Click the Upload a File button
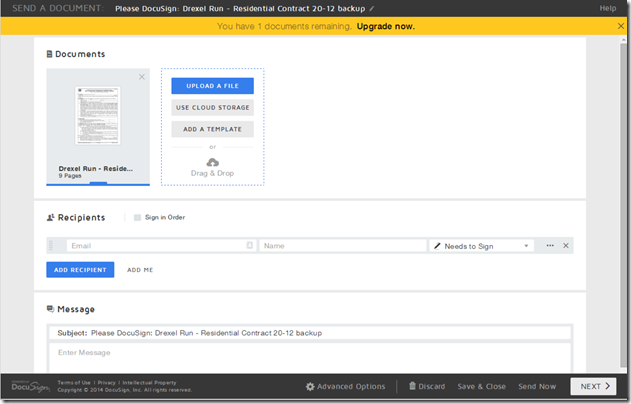The height and width of the screenshot is (404, 631). [x=212, y=86]
